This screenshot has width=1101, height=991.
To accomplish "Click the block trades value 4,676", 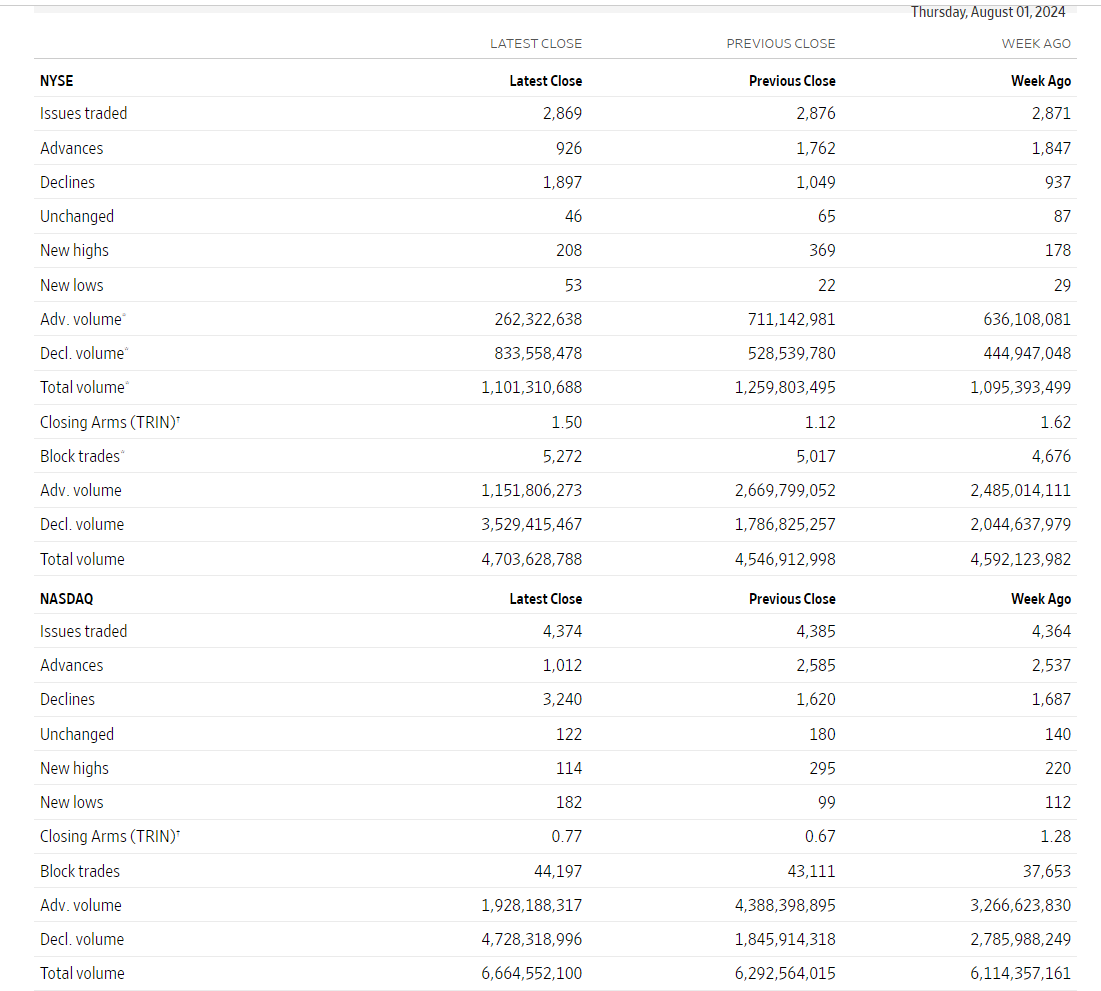I will 1051,457.
